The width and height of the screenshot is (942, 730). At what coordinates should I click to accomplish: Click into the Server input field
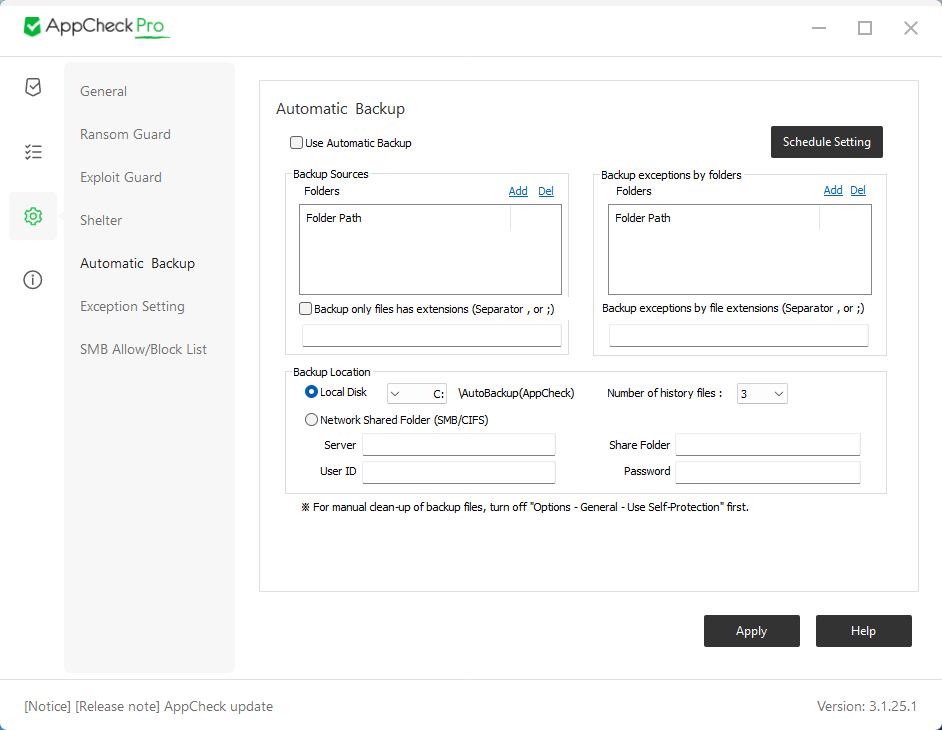coord(458,445)
